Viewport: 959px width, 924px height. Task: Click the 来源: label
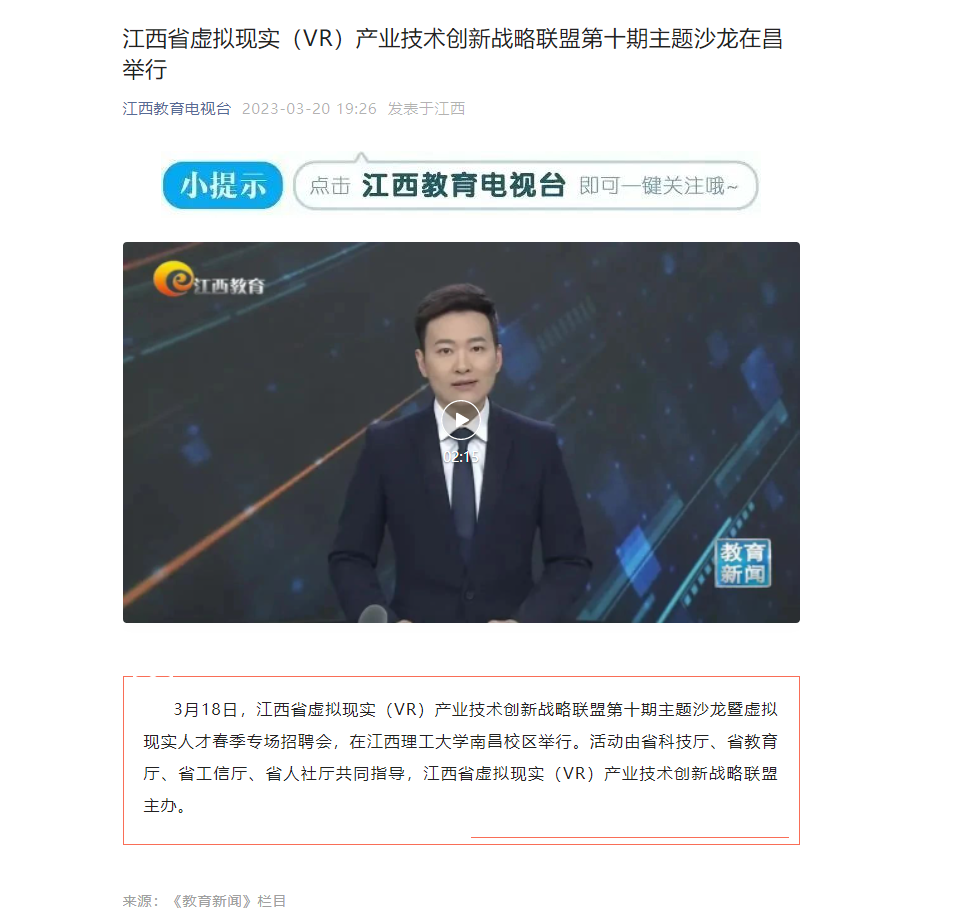coord(141,901)
